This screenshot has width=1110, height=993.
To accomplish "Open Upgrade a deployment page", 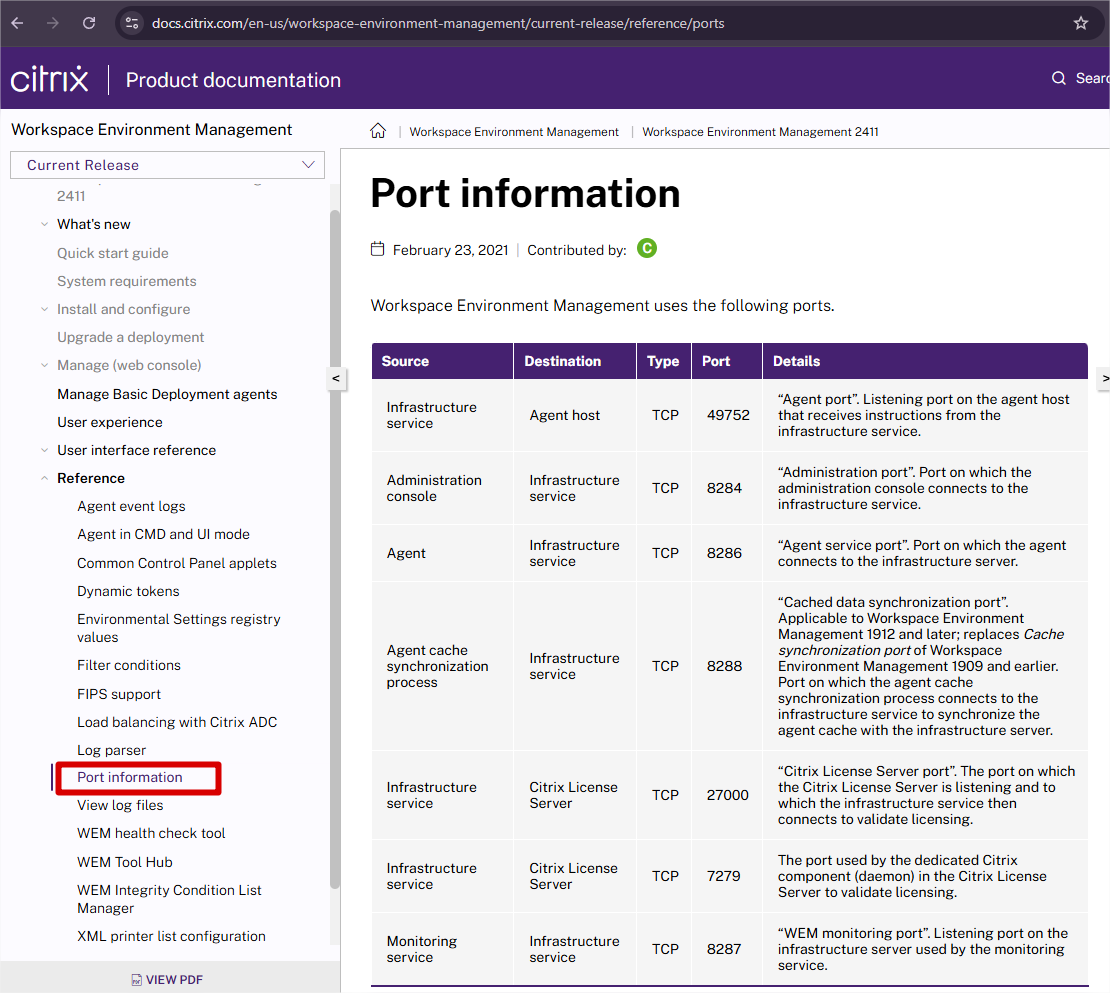I will pos(130,337).
